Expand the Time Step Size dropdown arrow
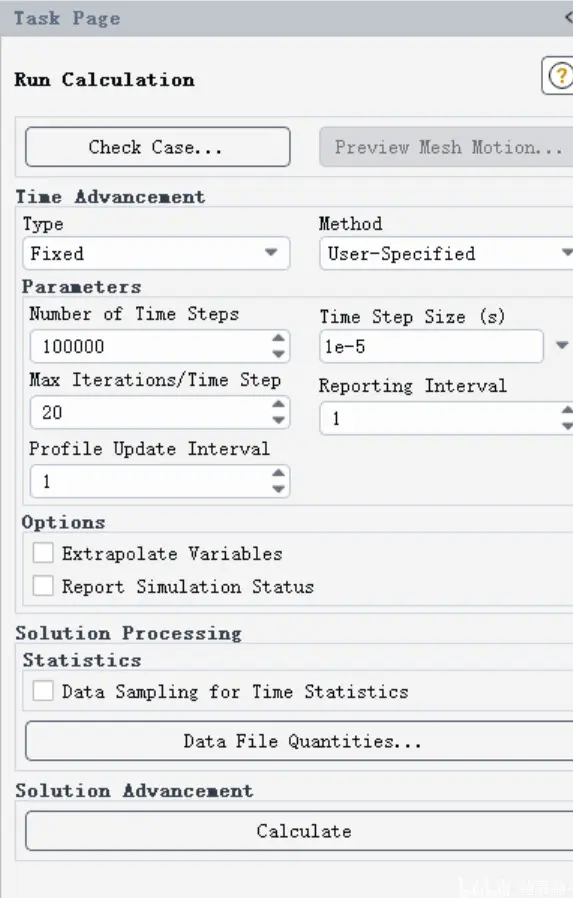Viewport: 573px width, 898px height. coord(562,345)
